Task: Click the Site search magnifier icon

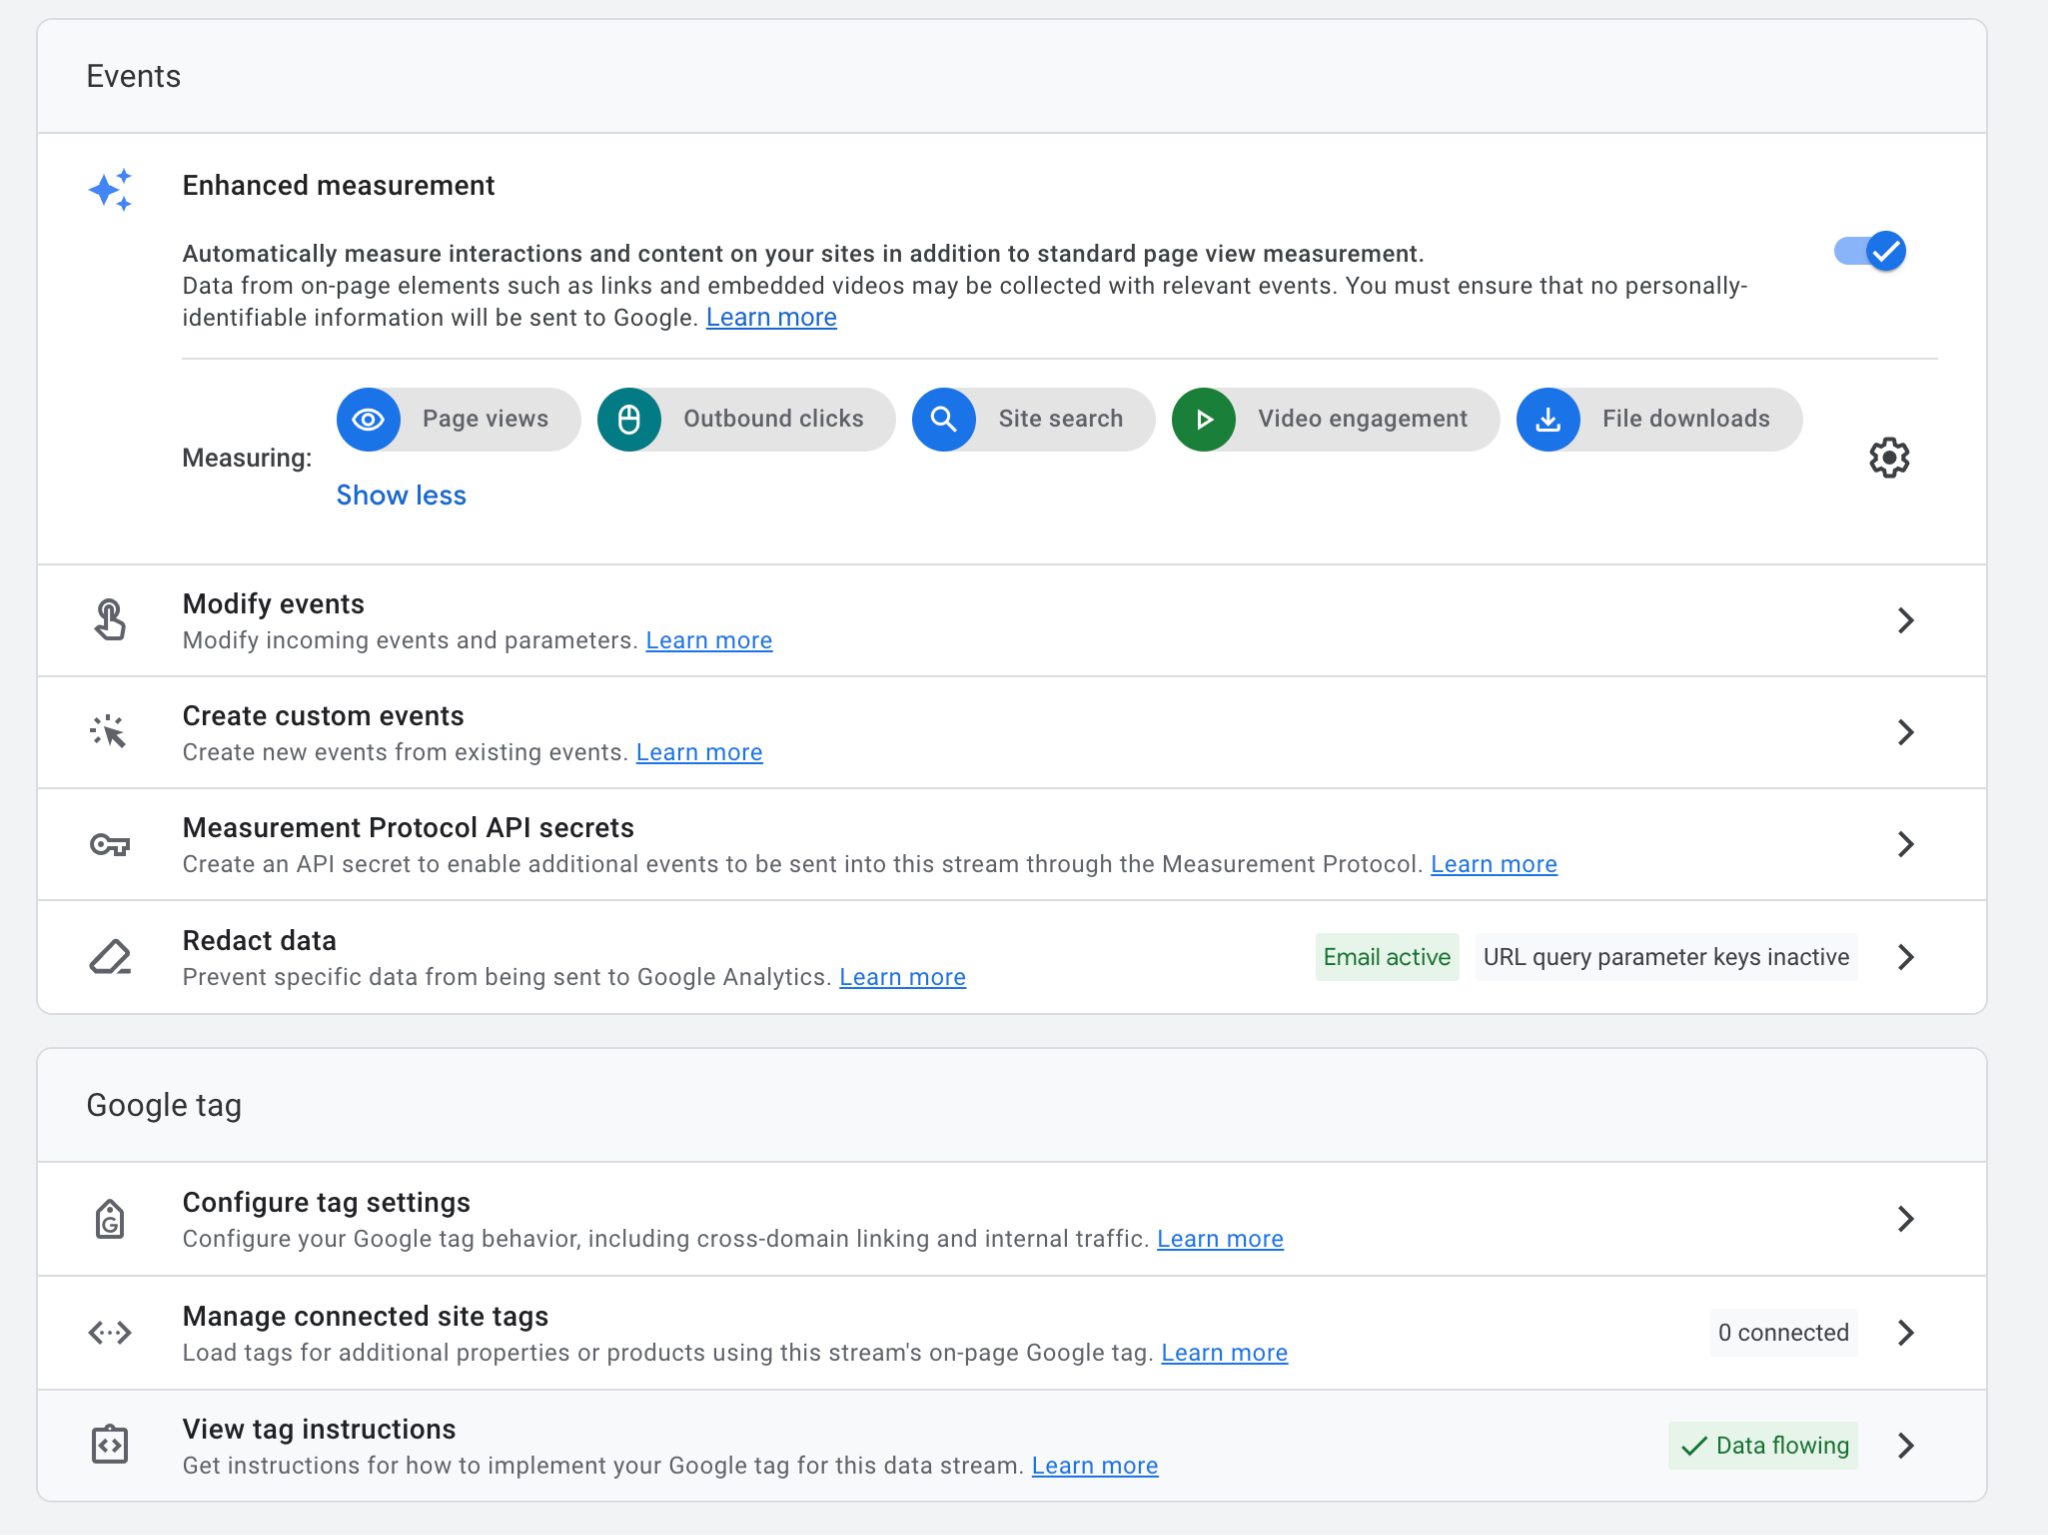Action: pyautogui.click(x=943, y=419)
